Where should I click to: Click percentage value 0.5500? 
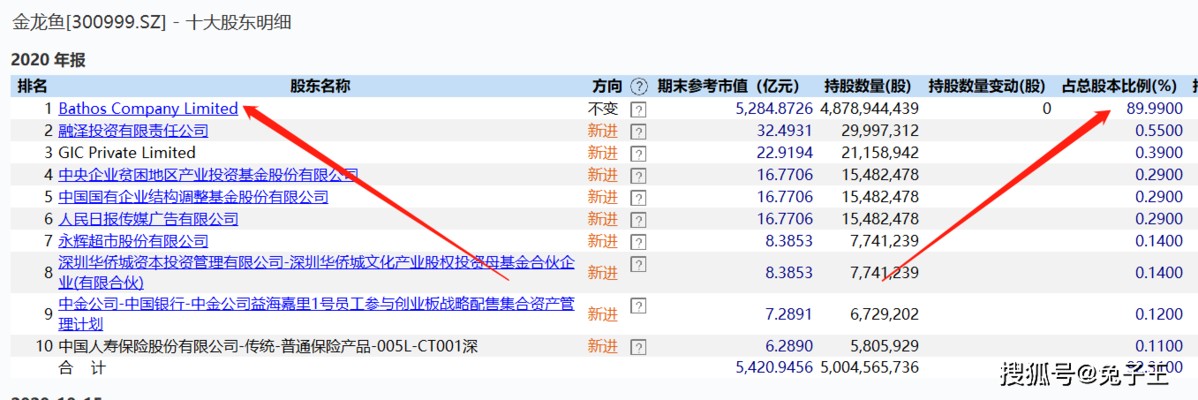pos(1160,131)
